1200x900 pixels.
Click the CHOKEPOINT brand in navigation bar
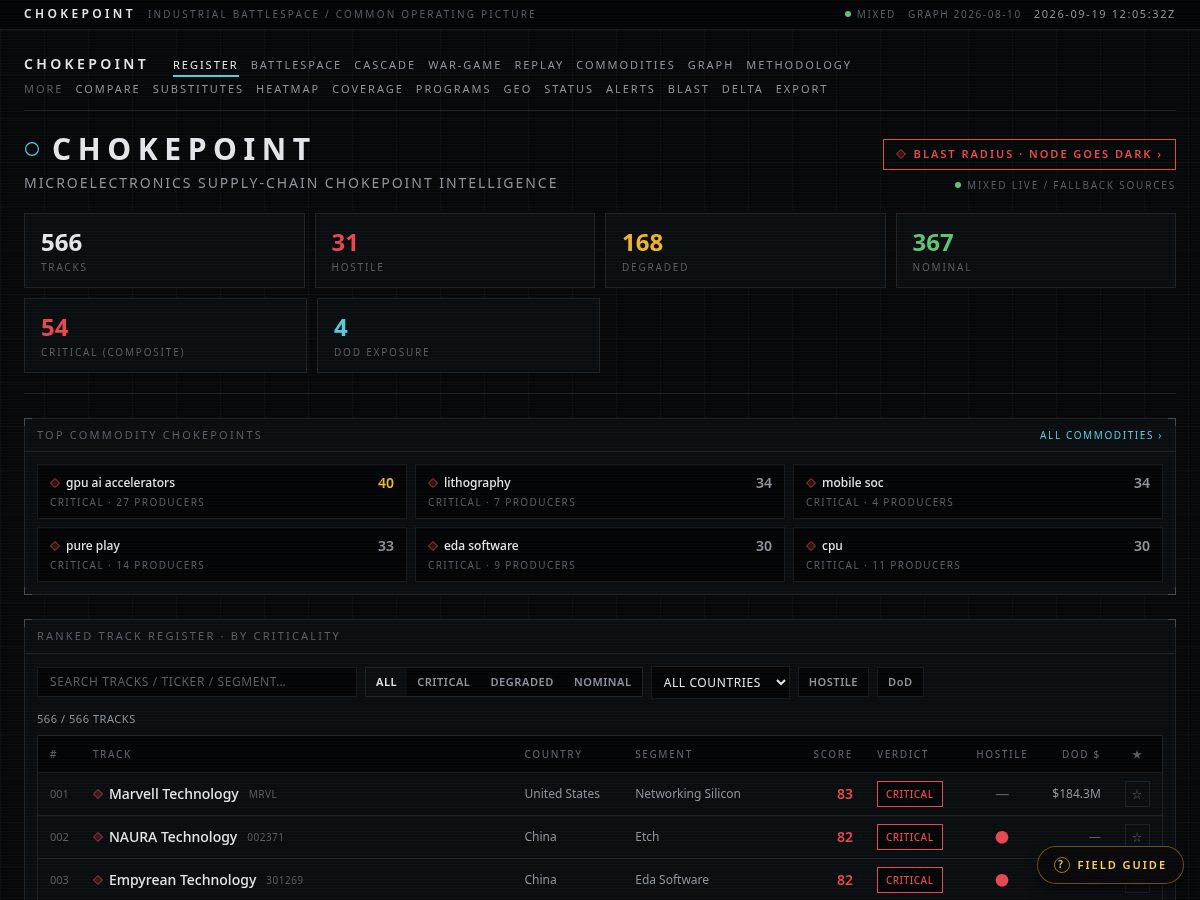(85, 65)
